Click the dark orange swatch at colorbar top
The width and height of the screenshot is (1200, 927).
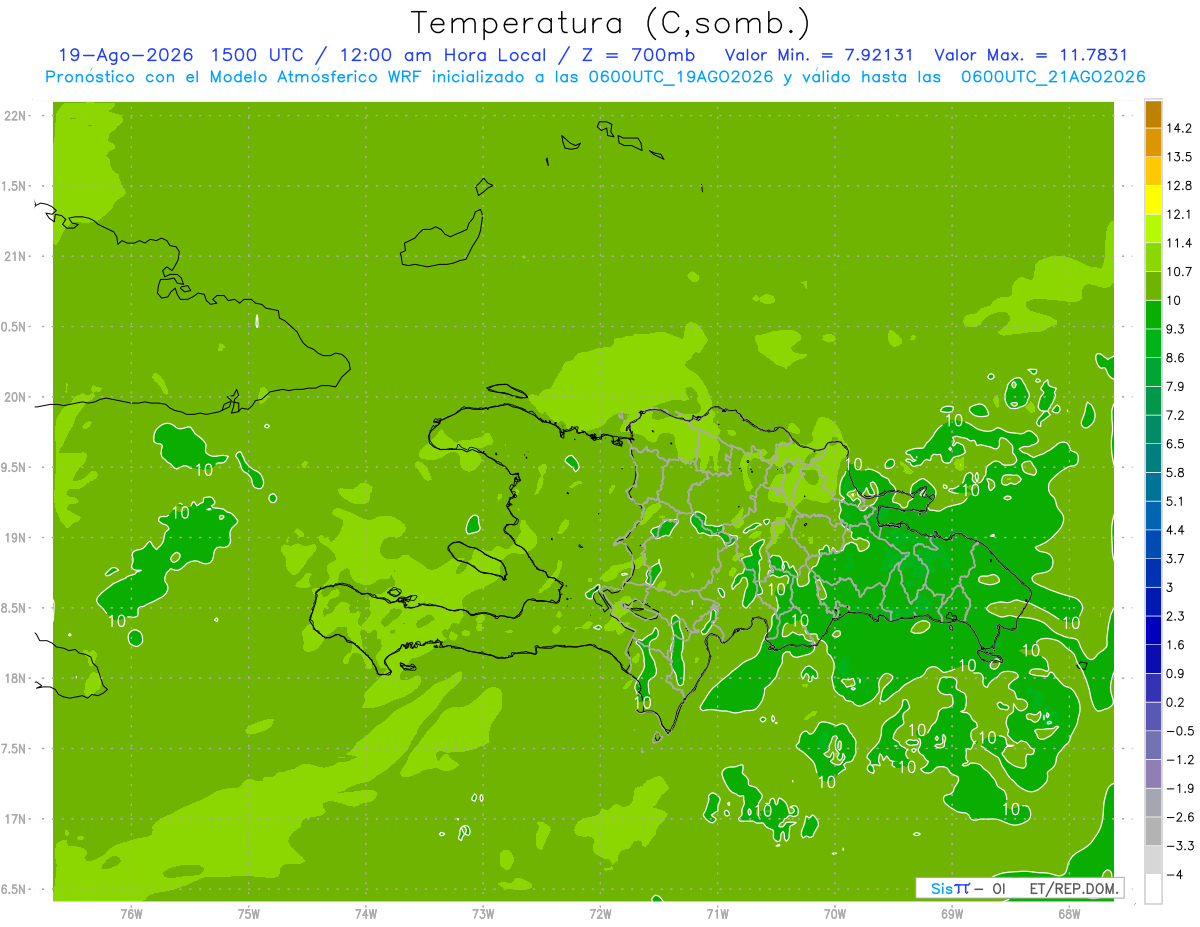[x=1153, y=114]
